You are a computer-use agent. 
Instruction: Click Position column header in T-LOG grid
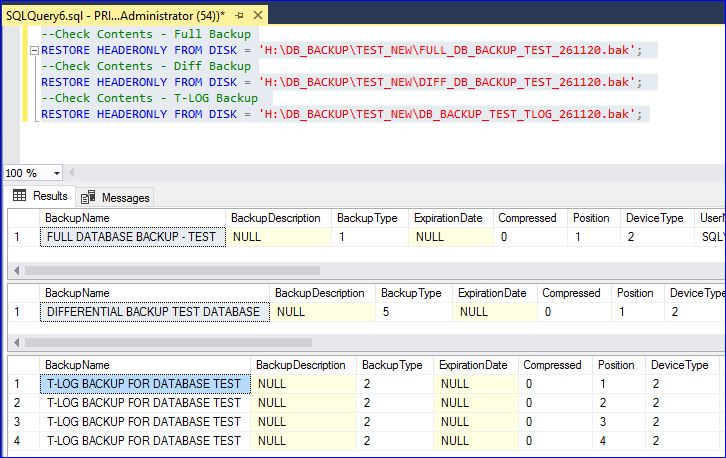point(616,365)
